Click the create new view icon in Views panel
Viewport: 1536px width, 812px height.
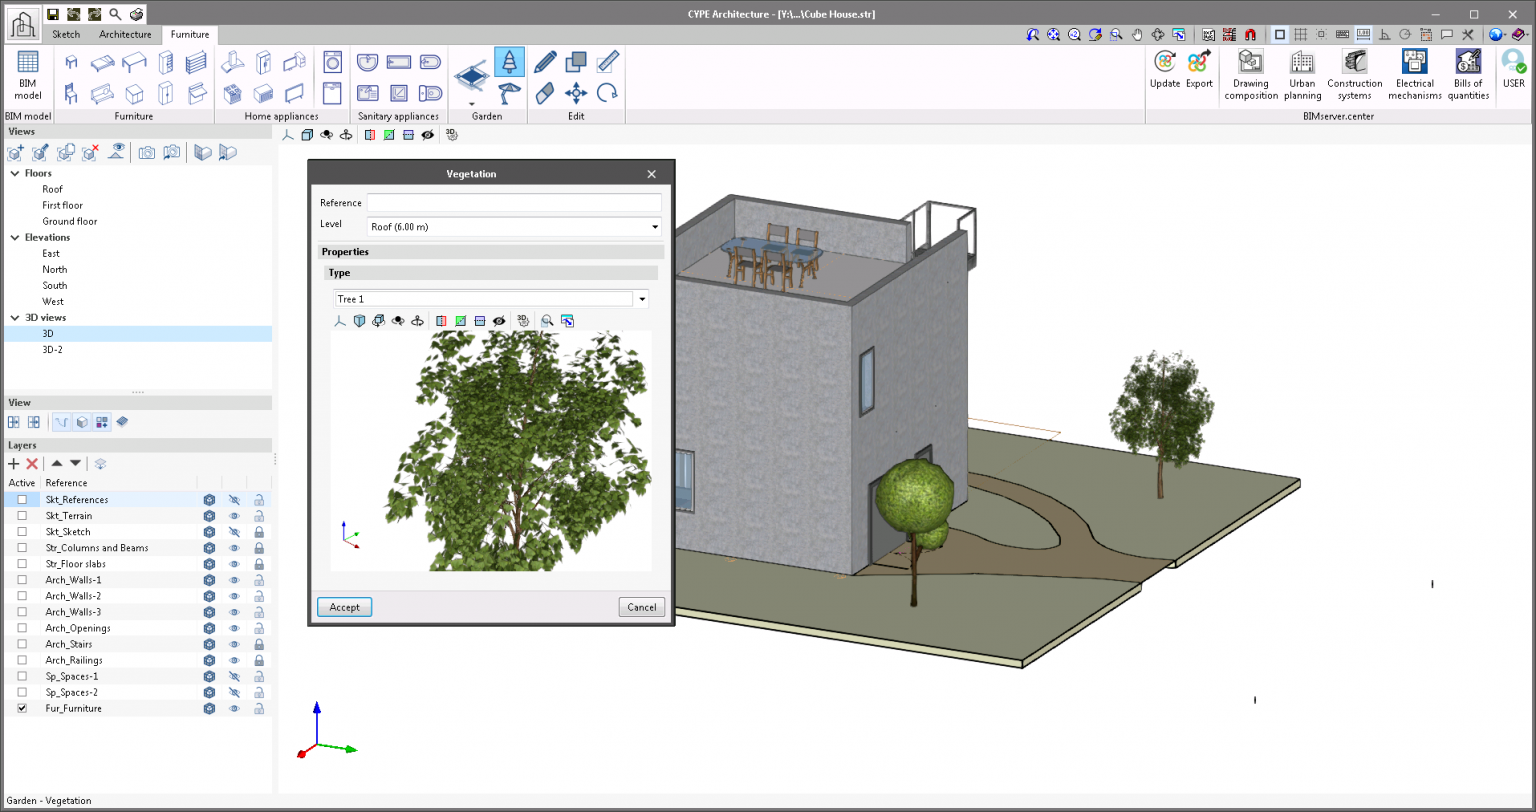13,152
